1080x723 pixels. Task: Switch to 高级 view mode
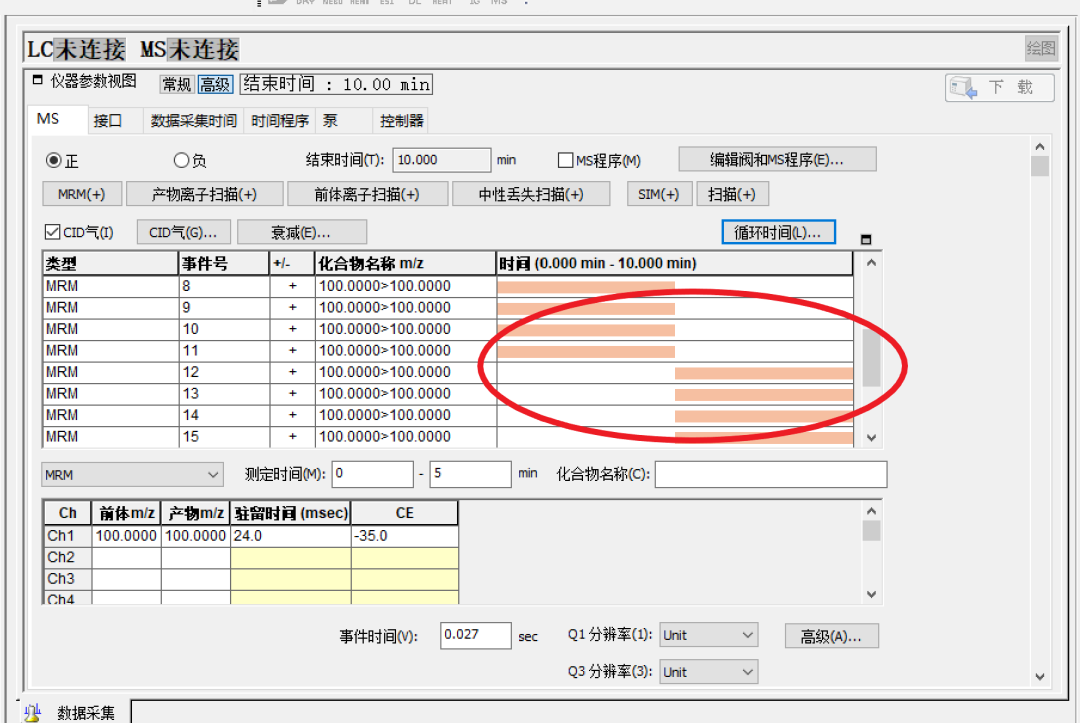tap(214, 85)
